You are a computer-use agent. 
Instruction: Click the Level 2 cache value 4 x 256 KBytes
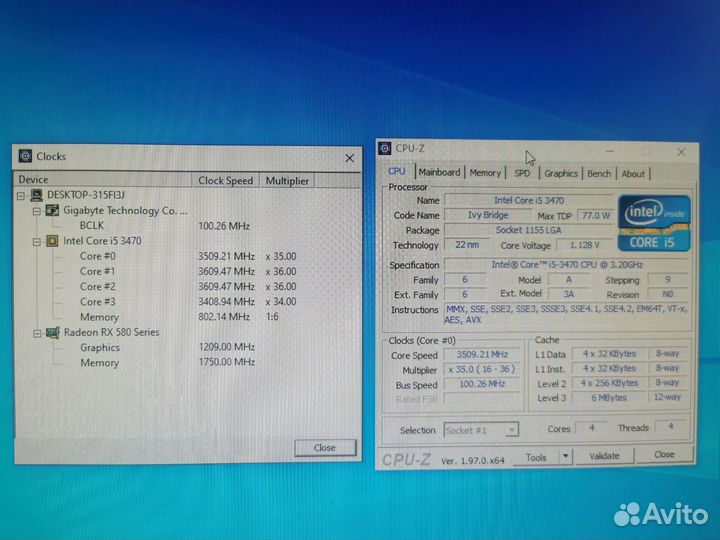[x=609, y=382]
